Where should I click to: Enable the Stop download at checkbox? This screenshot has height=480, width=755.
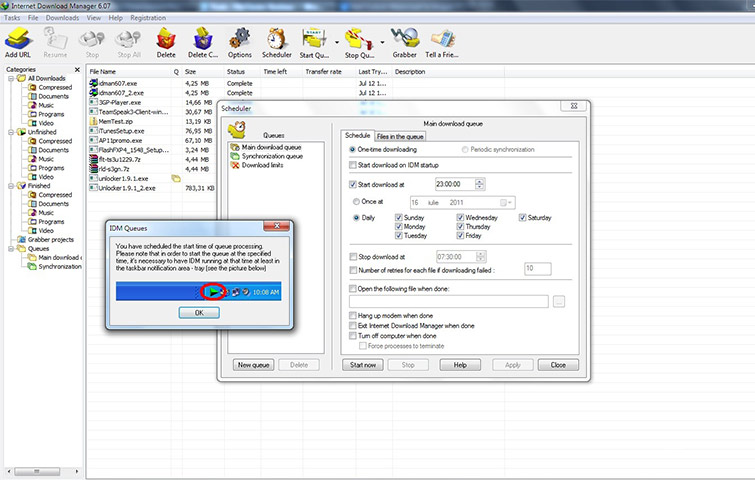(x=353, y=257)
